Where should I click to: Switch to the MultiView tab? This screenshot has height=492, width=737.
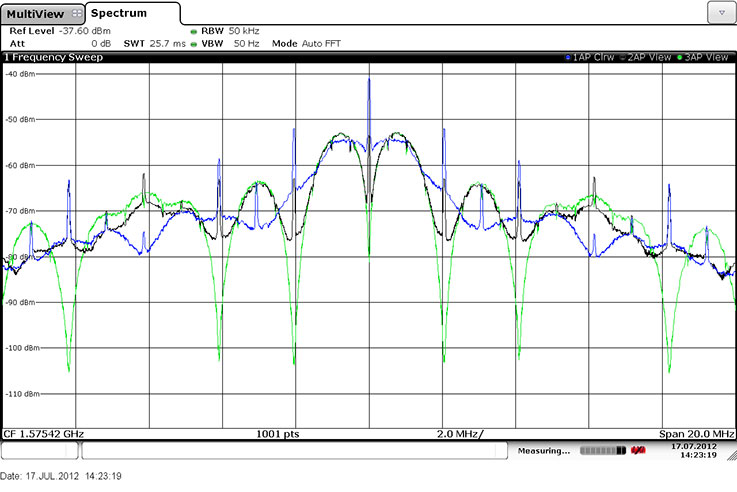pyautogui.click(x=36, y=14)
